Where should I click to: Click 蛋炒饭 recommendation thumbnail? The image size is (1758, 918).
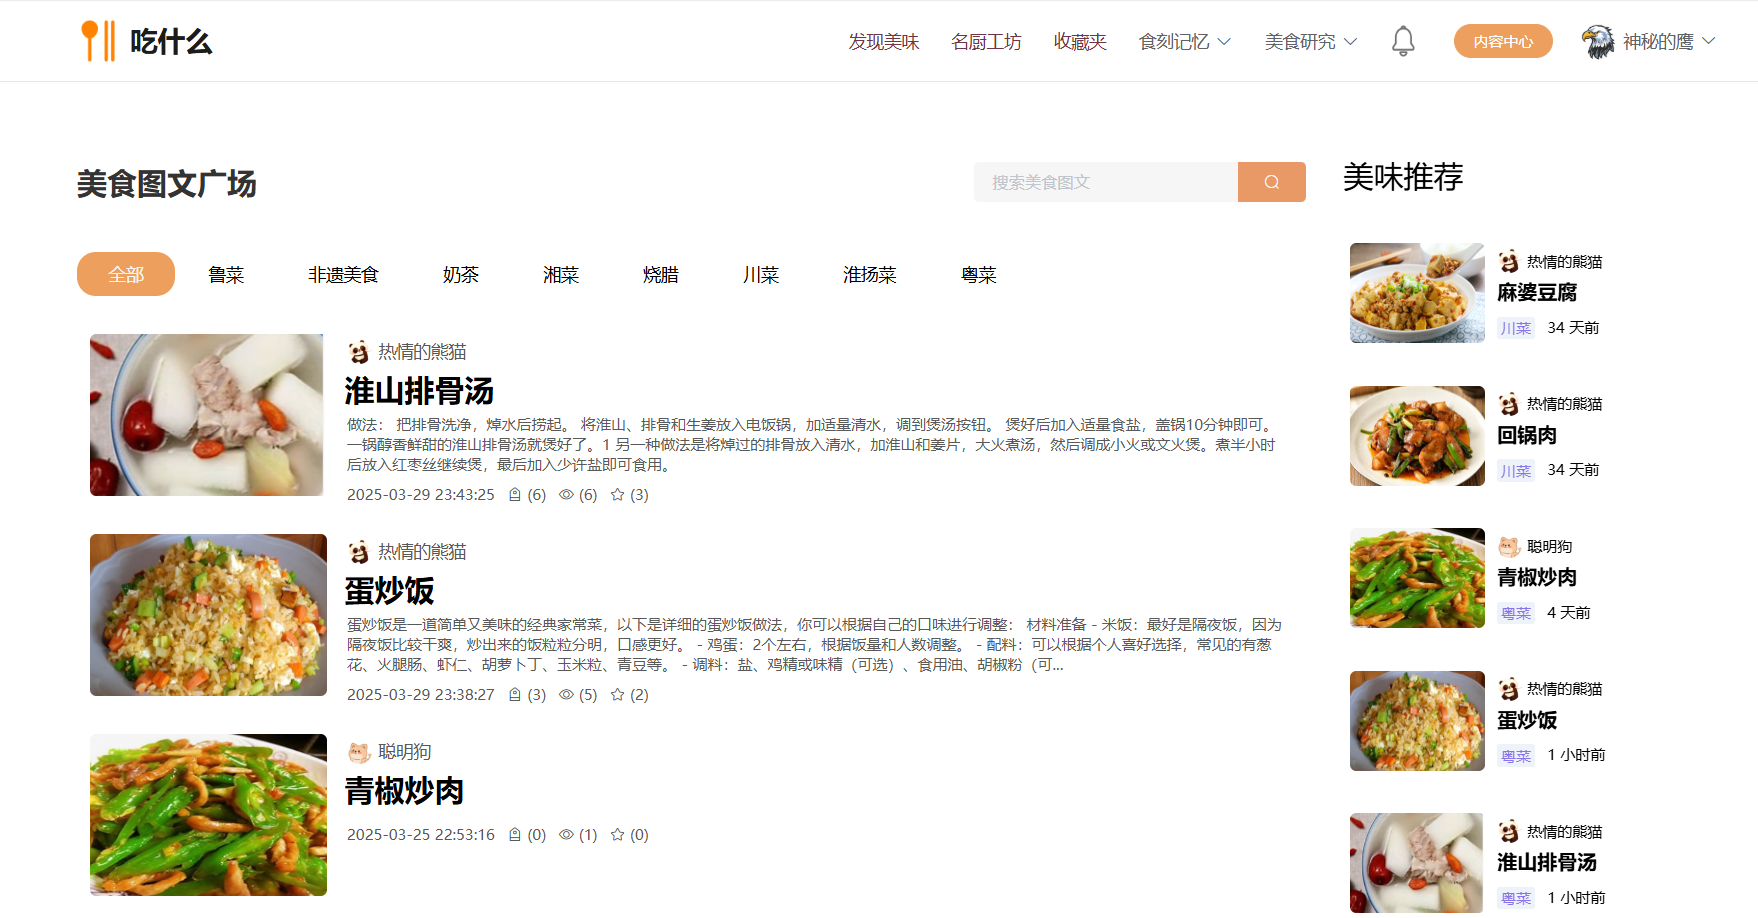[1417, 721]
